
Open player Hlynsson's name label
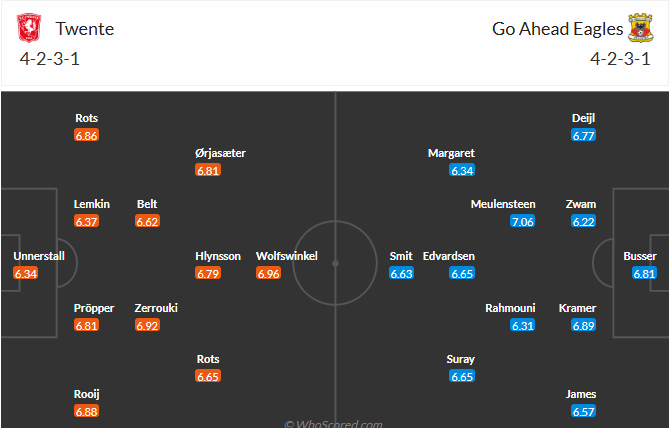(x=218, y=256)
